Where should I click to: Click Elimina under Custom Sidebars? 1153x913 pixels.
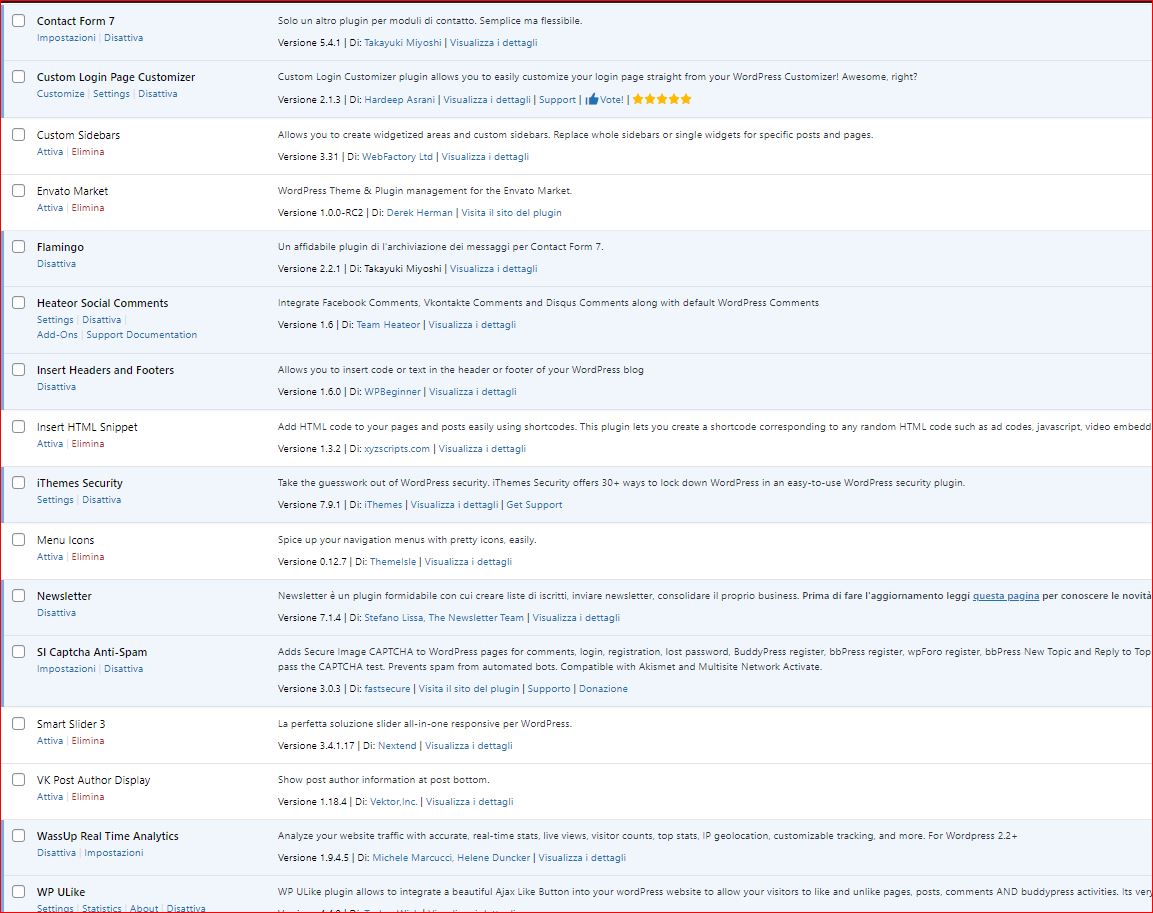(88, 151)
